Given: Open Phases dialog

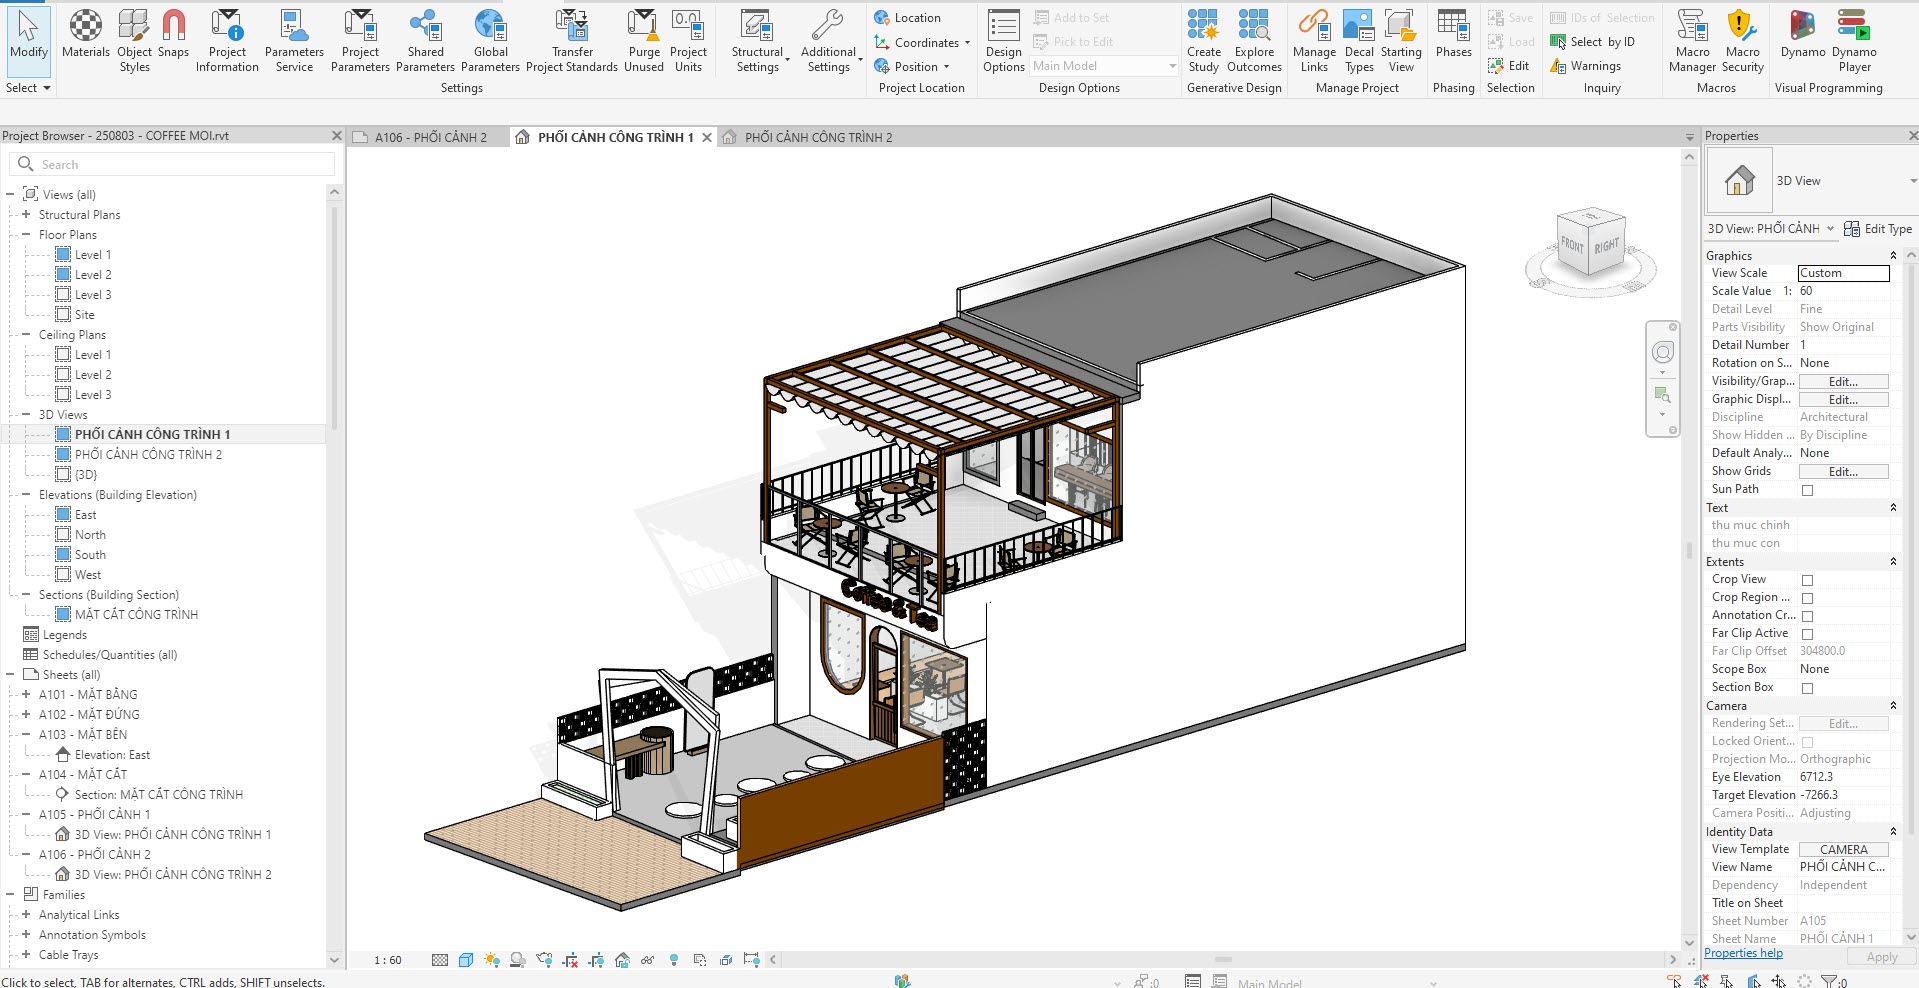Looking at the screenshot, I should (1453, 35).
